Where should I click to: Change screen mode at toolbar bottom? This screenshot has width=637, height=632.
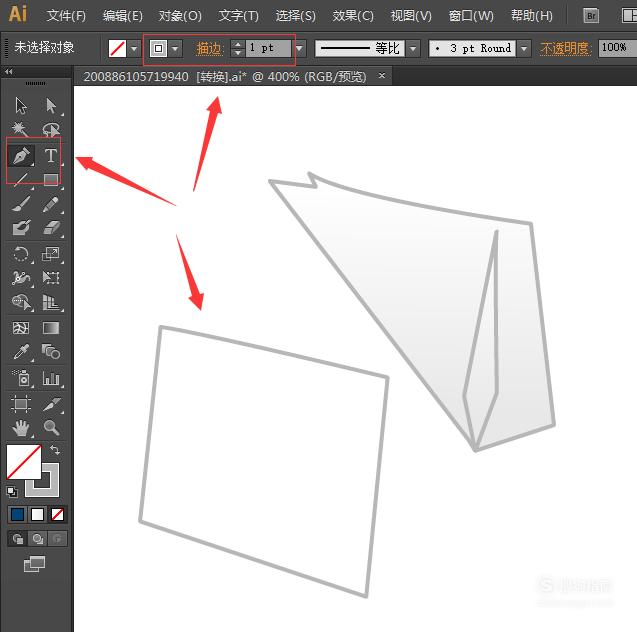pos(35,564)
